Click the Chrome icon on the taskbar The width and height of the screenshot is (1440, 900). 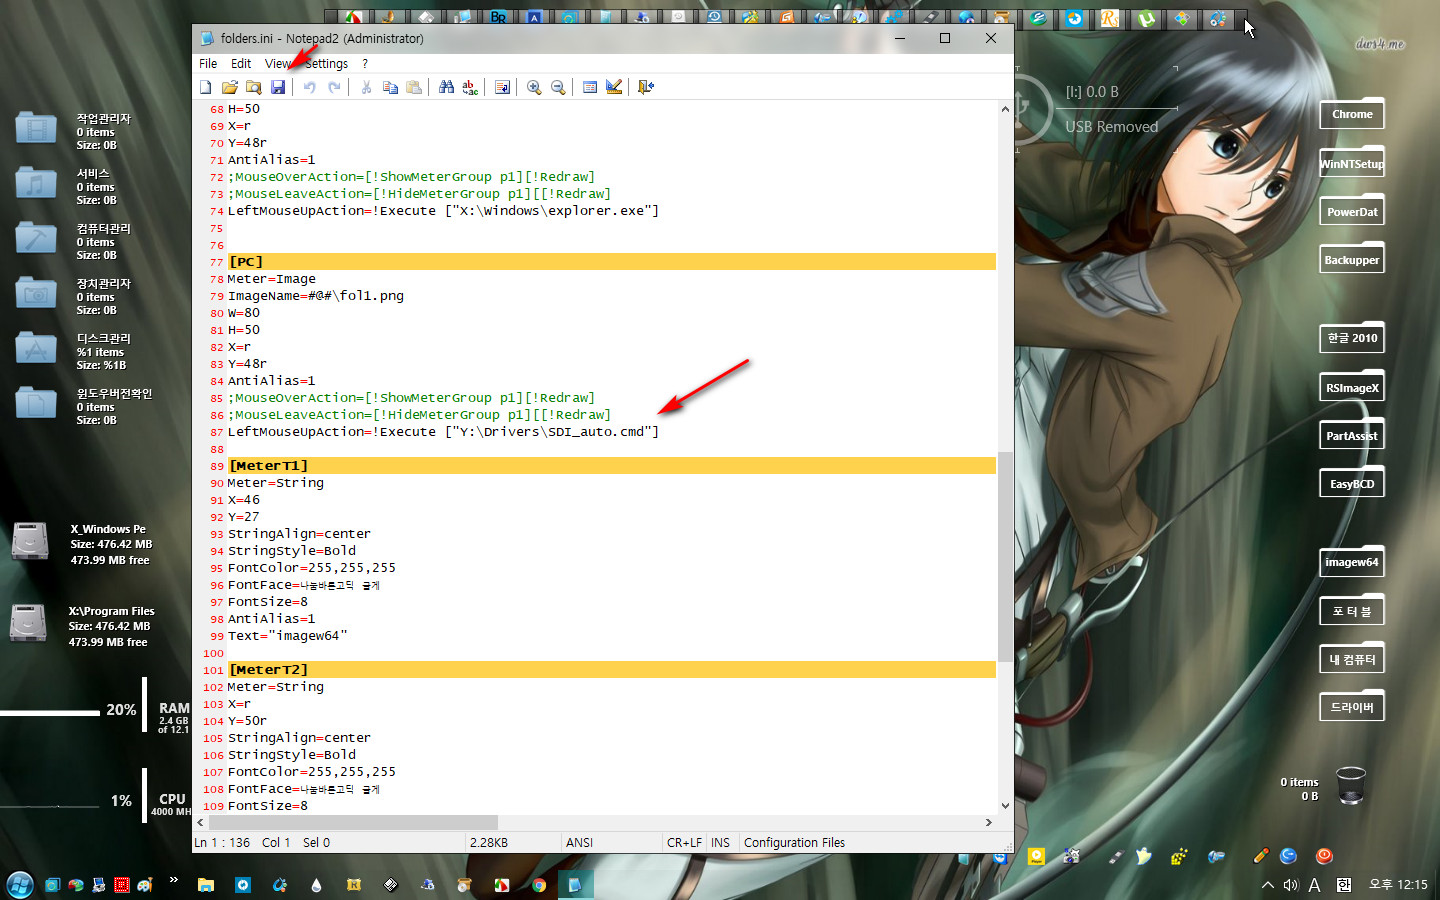(x=539, y=885)
